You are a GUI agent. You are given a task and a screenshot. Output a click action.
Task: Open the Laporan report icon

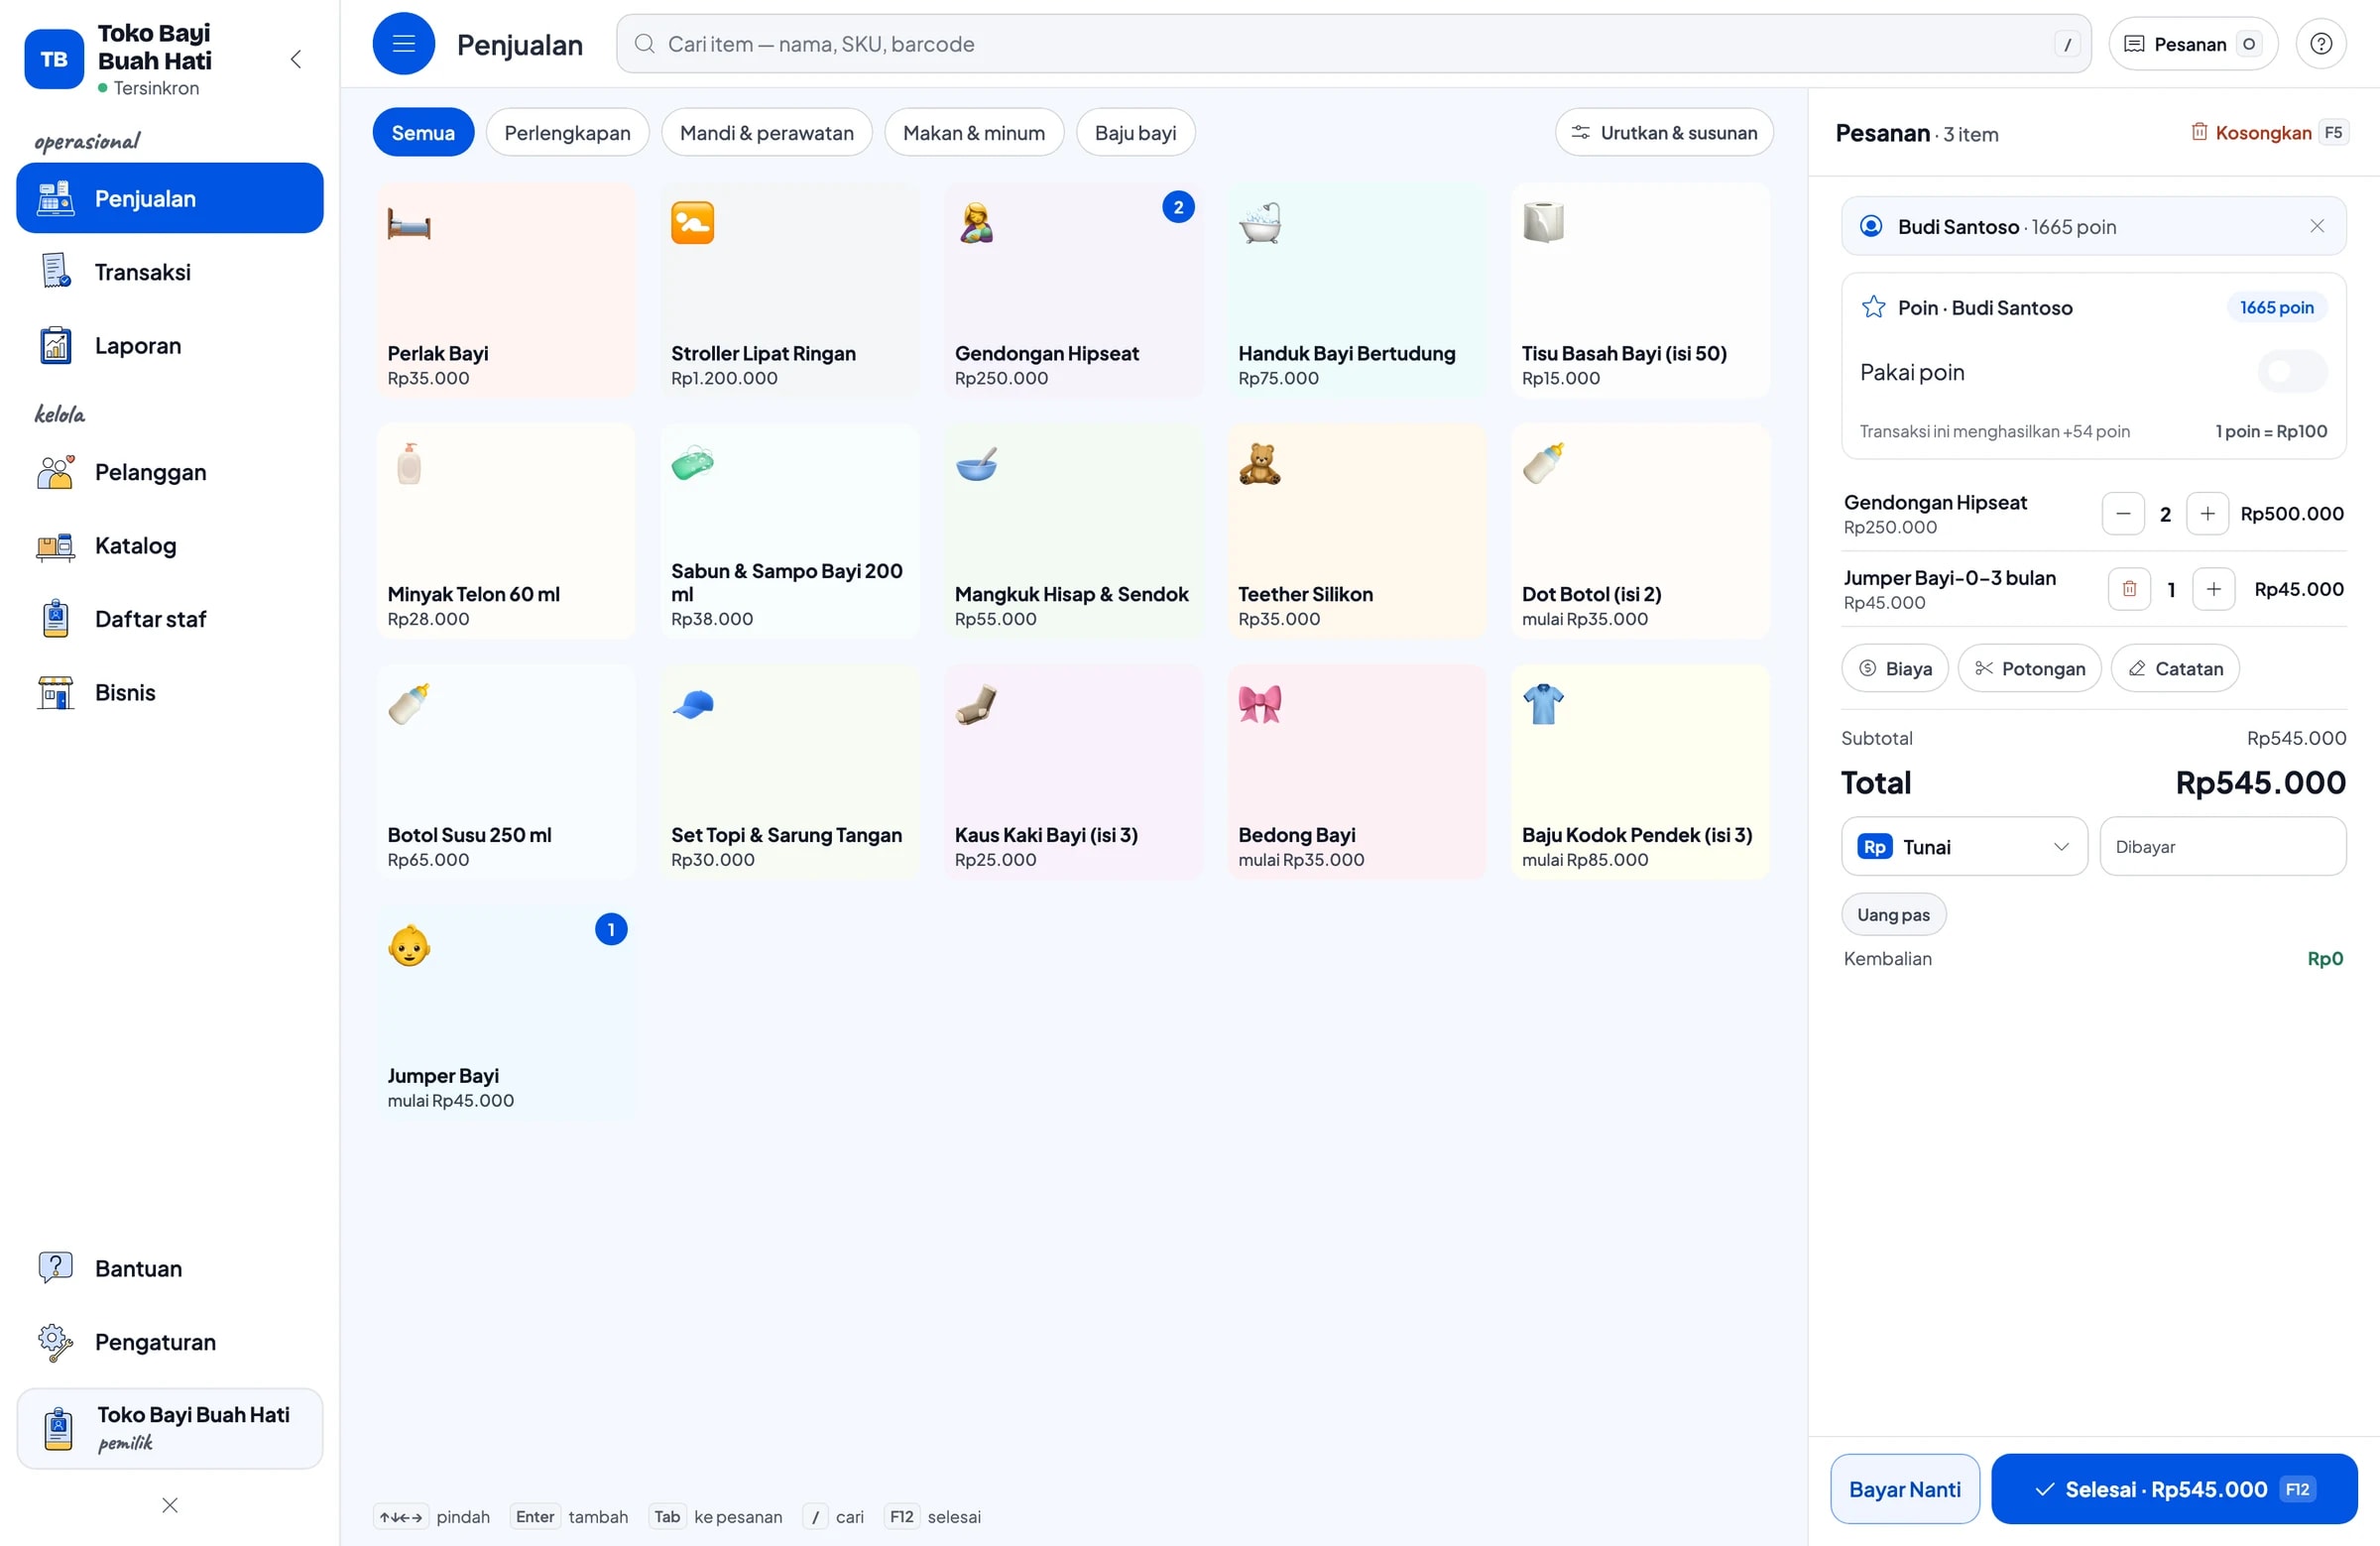56,345
